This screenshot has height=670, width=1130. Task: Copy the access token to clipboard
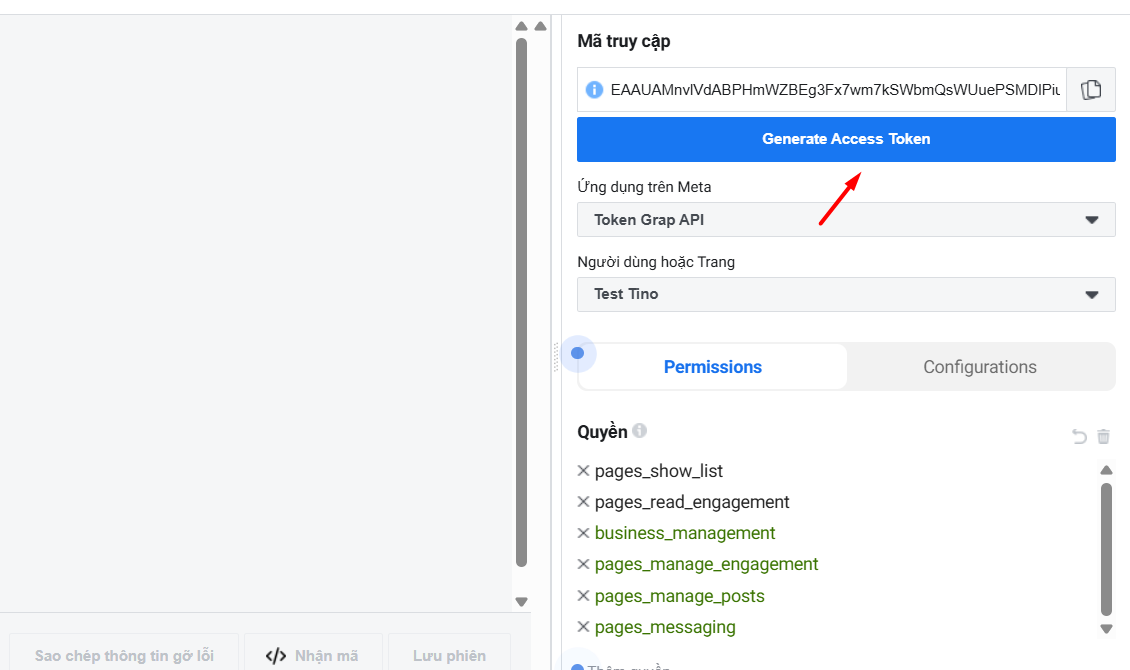click(x=1090, y=89)
